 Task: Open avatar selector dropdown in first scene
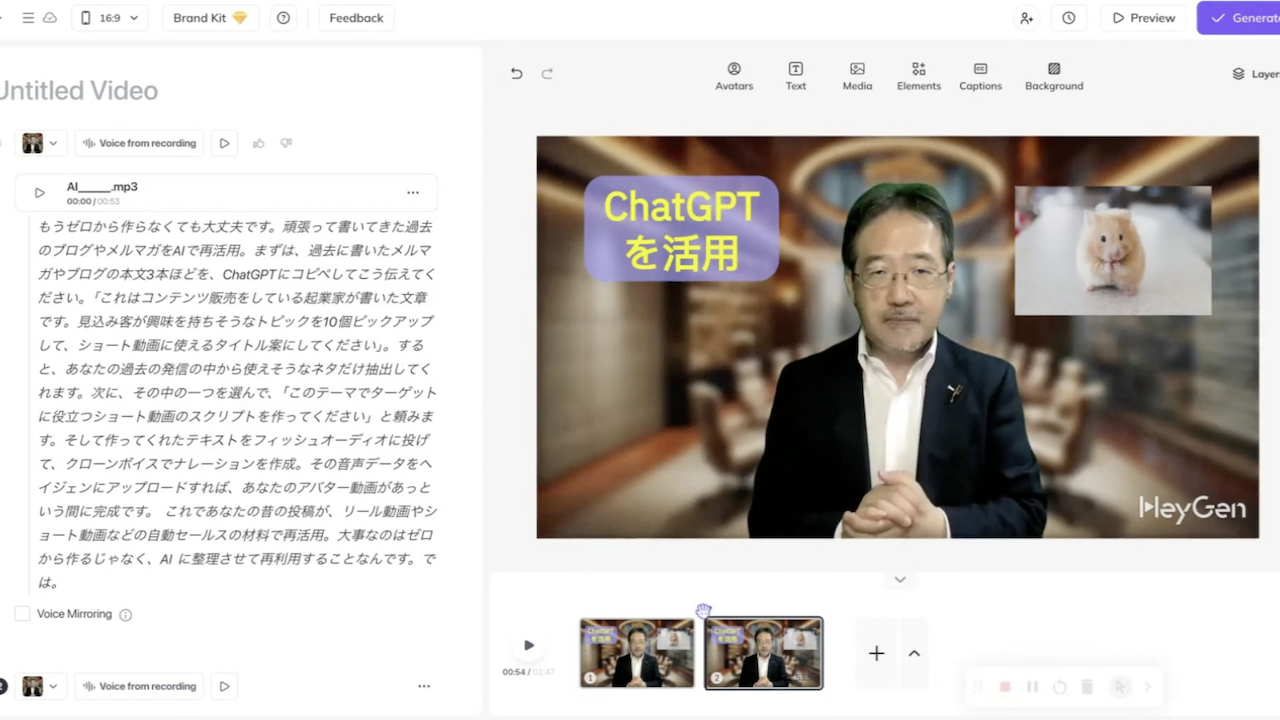40,143
